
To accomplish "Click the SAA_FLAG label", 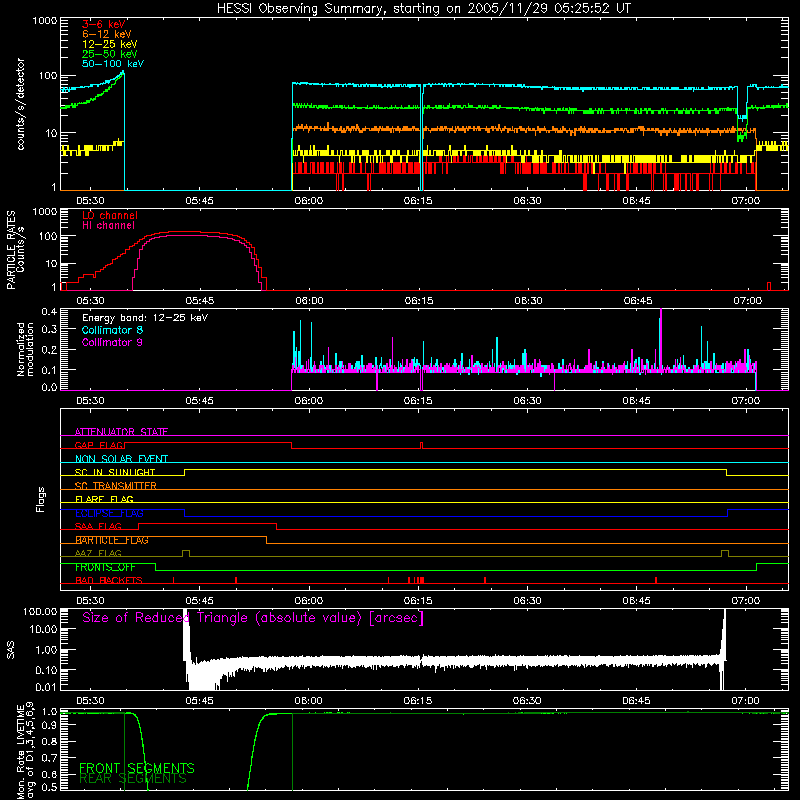I will pos(98,527).
